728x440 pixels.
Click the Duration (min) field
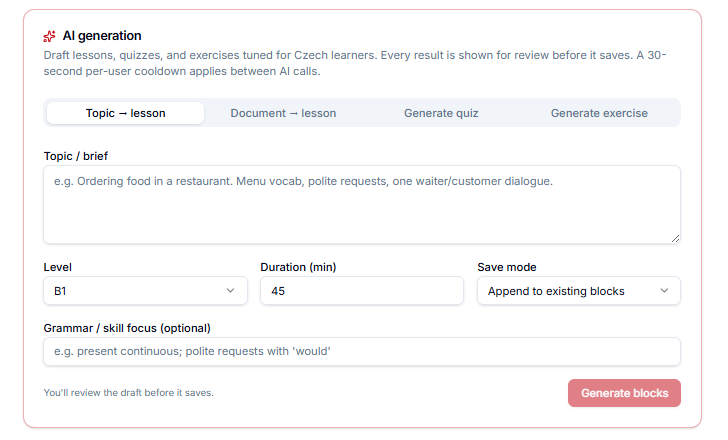pos(362,291)
